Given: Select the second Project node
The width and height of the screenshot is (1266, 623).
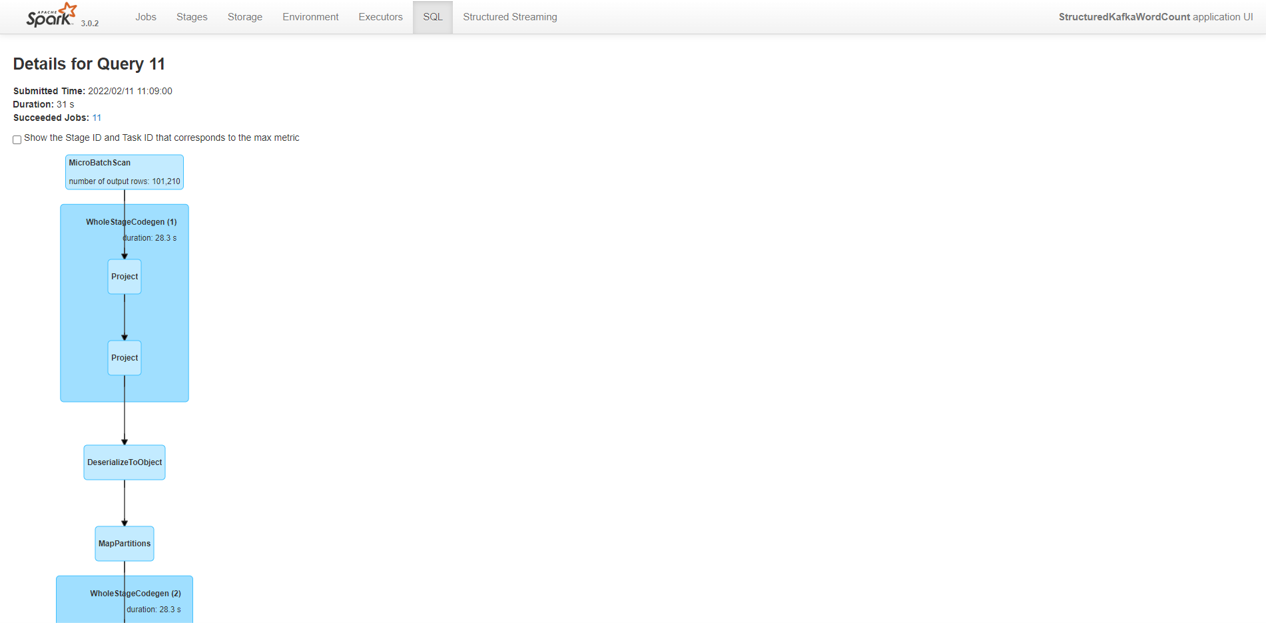Looking at the screenshot, I should (124, 358).
